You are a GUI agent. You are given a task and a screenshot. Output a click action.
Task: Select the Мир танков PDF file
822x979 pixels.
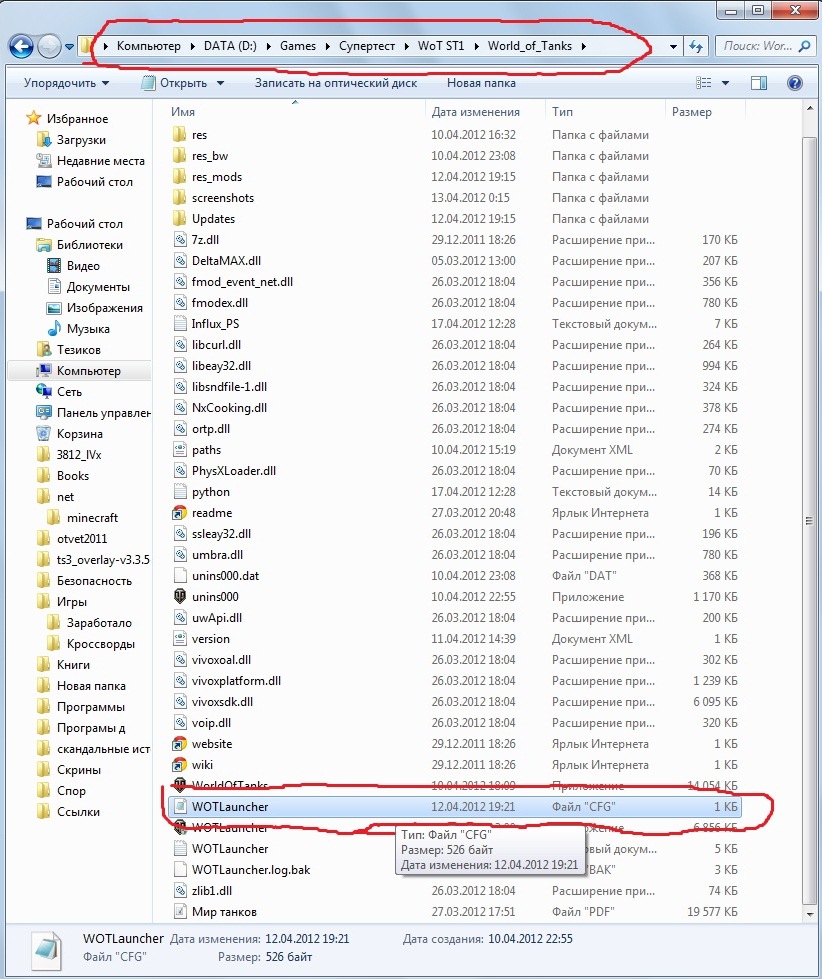(224, 912)
